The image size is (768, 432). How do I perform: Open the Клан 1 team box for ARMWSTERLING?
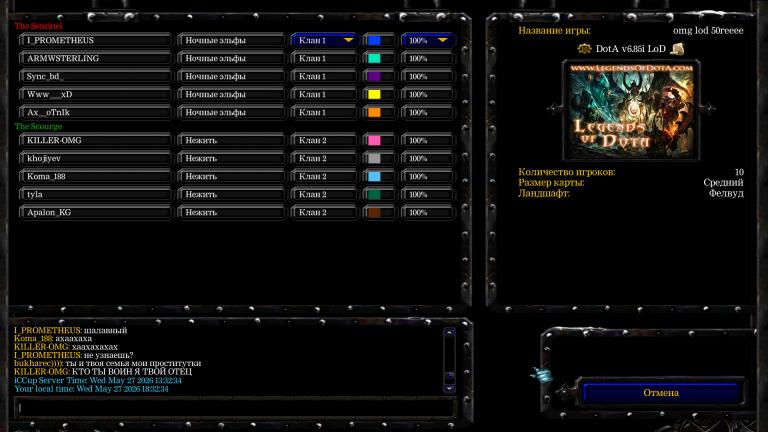coord(324,58)
